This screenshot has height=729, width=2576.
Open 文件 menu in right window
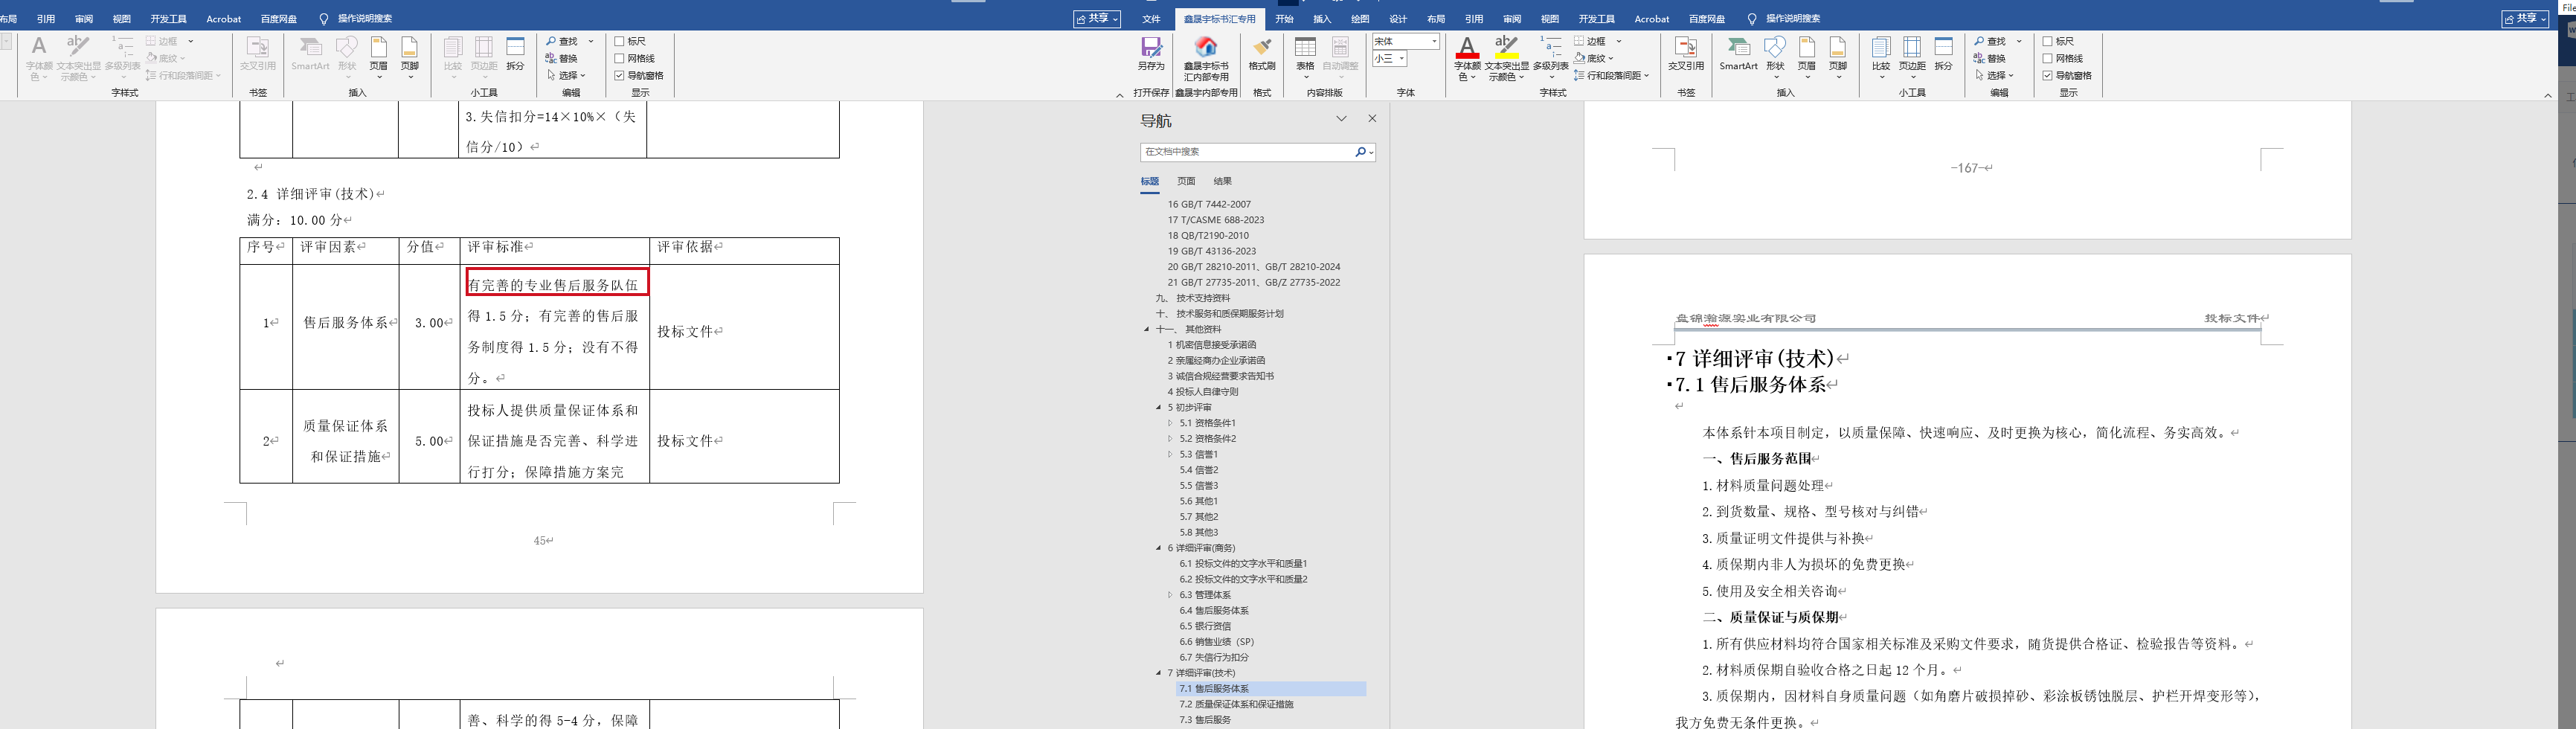point(1151,19)
